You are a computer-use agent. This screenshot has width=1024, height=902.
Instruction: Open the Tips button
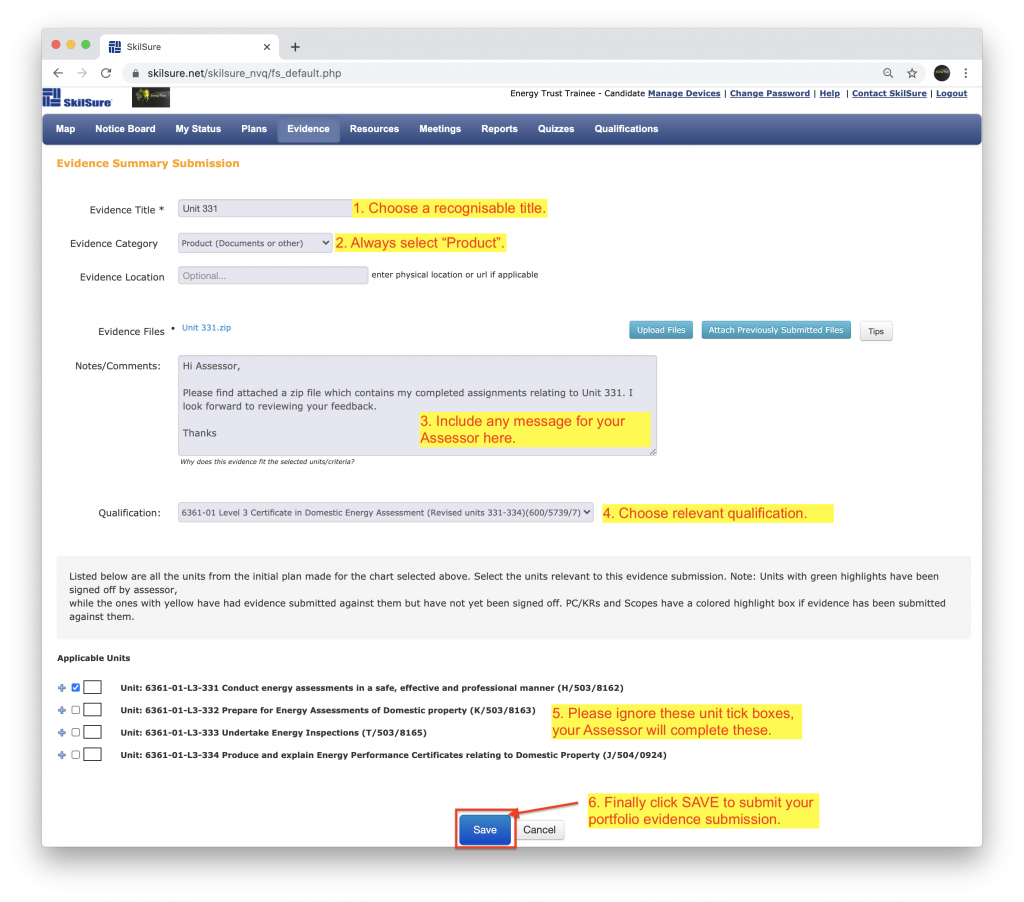876,331
